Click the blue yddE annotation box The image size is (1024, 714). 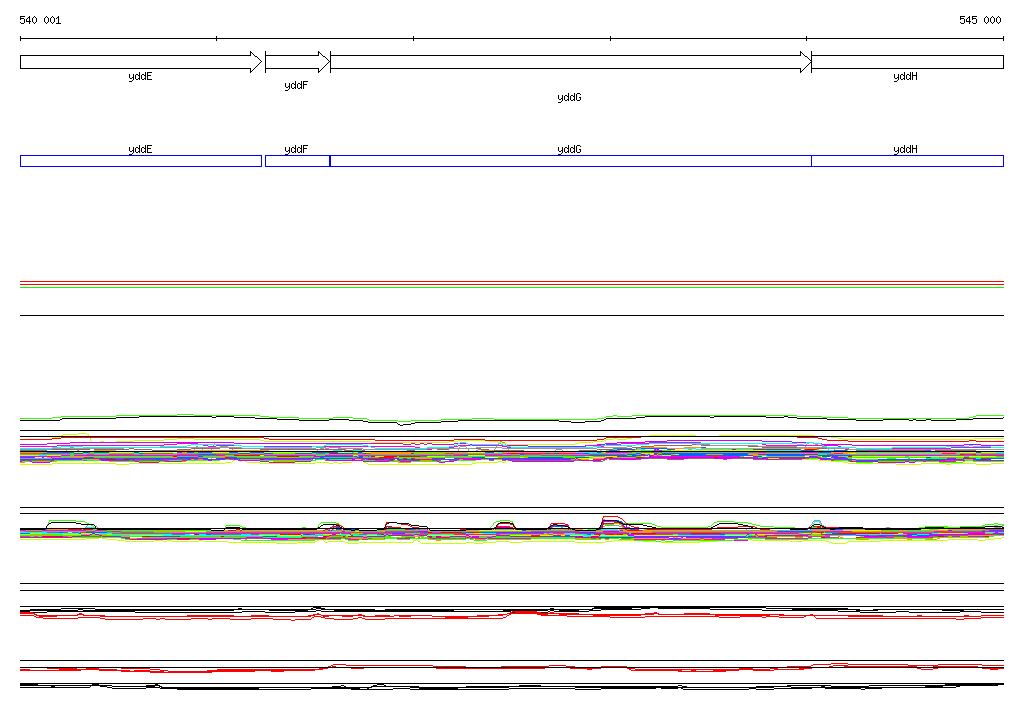[x=140, y=161]
